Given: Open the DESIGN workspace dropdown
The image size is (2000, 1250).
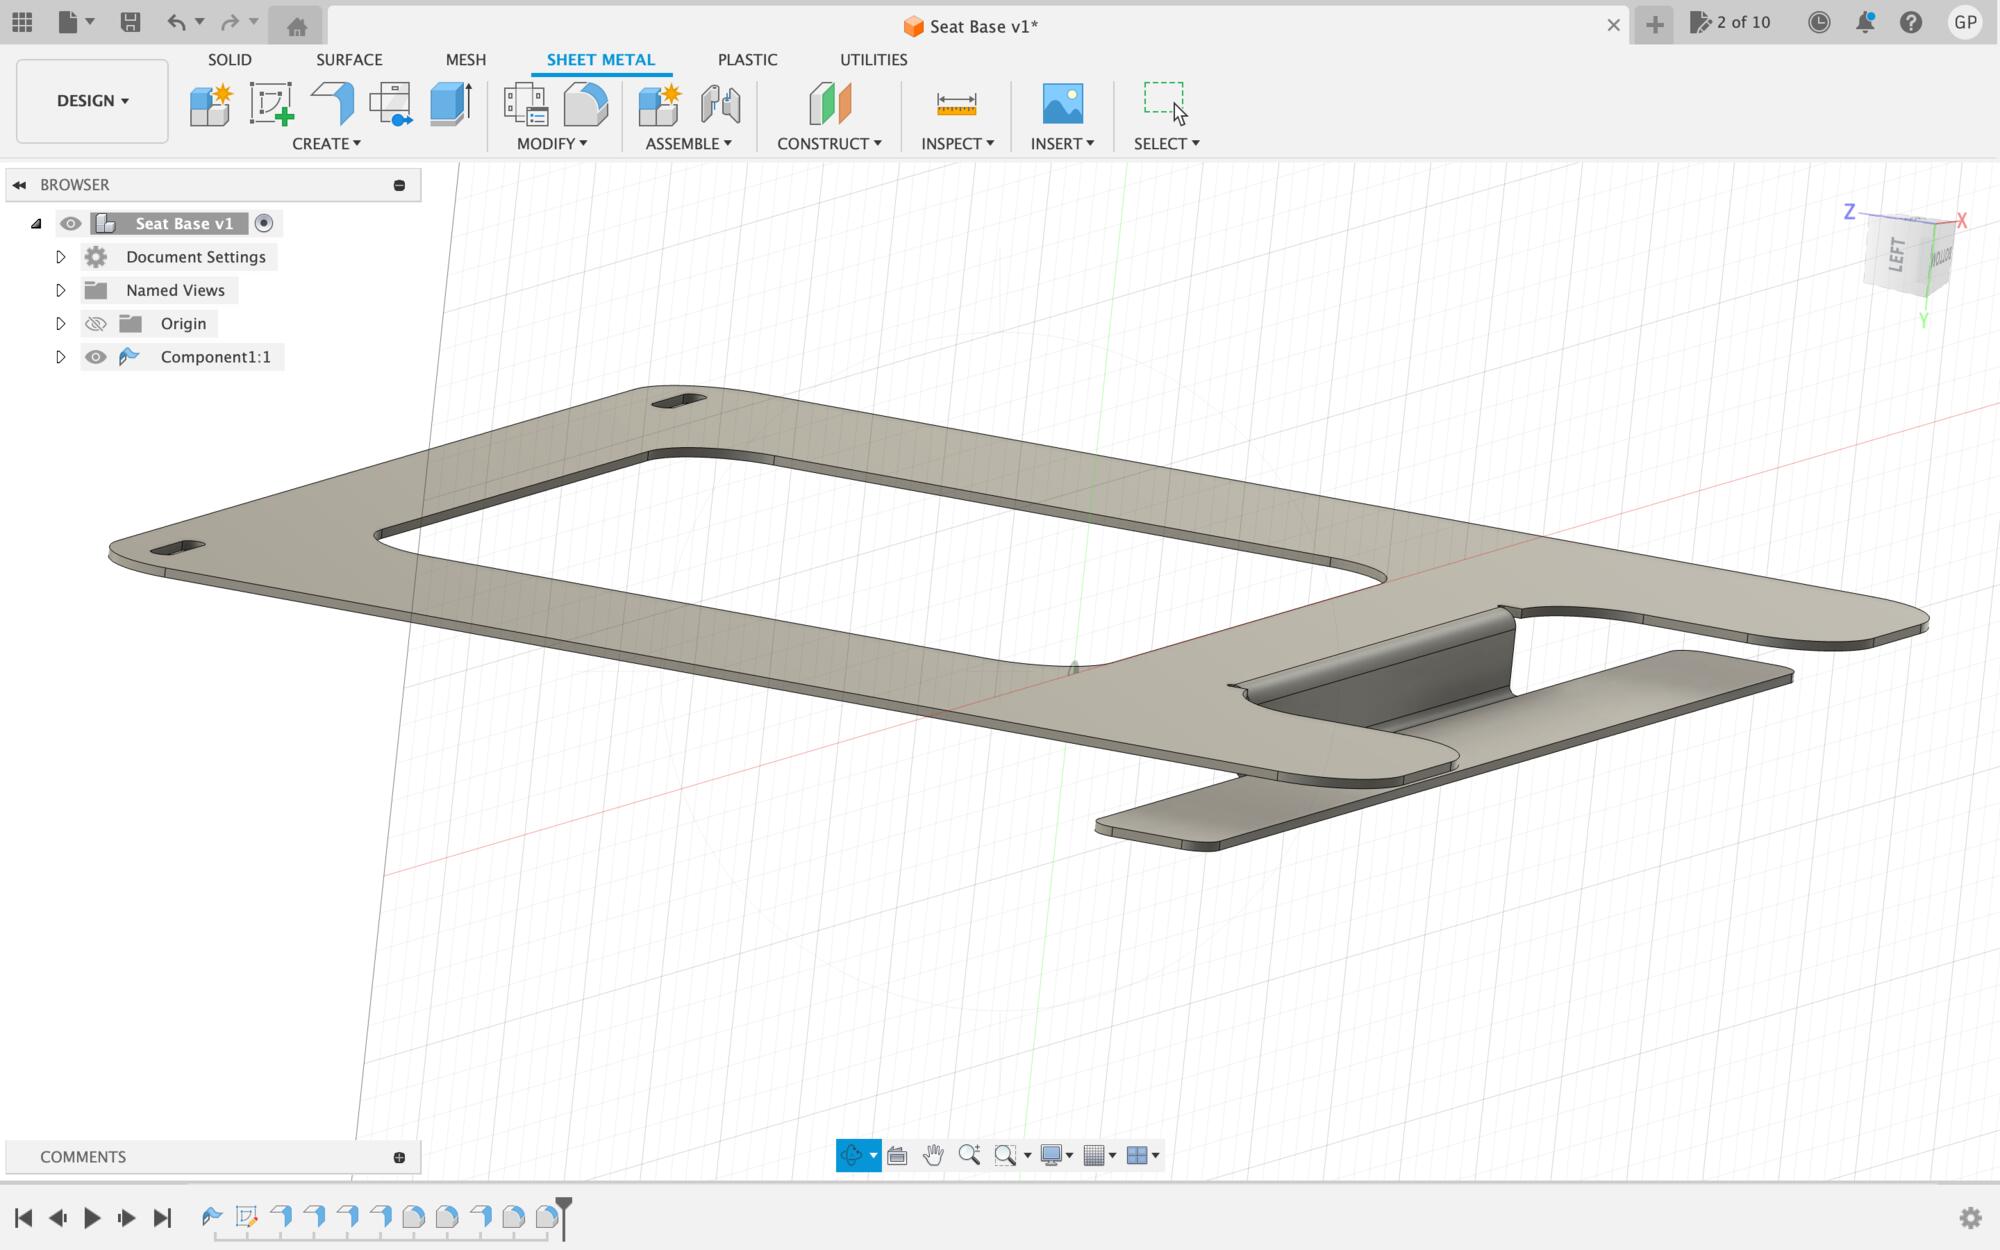Looking at the screenshot, I should 92,101.
